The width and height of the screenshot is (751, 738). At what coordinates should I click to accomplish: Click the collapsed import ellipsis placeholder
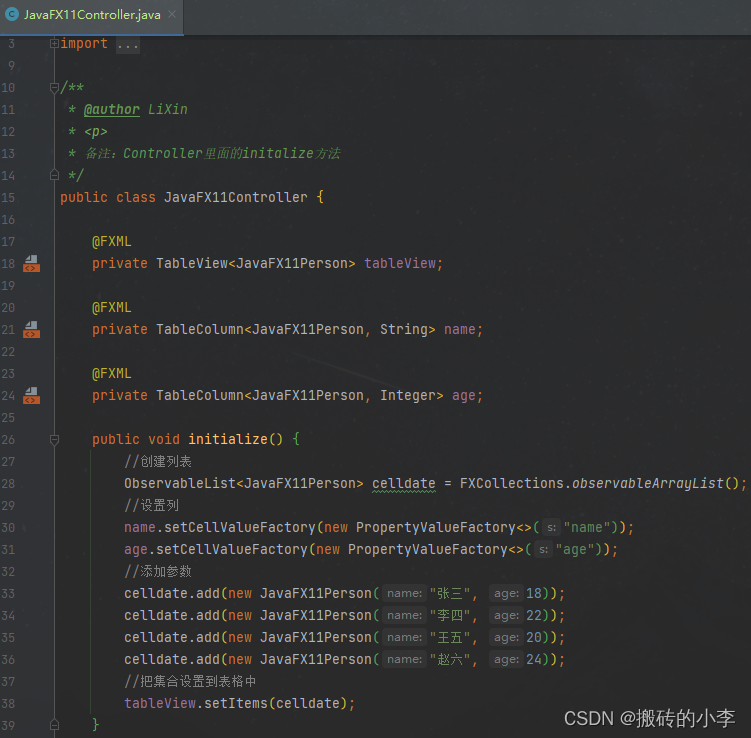pos(128,45)
